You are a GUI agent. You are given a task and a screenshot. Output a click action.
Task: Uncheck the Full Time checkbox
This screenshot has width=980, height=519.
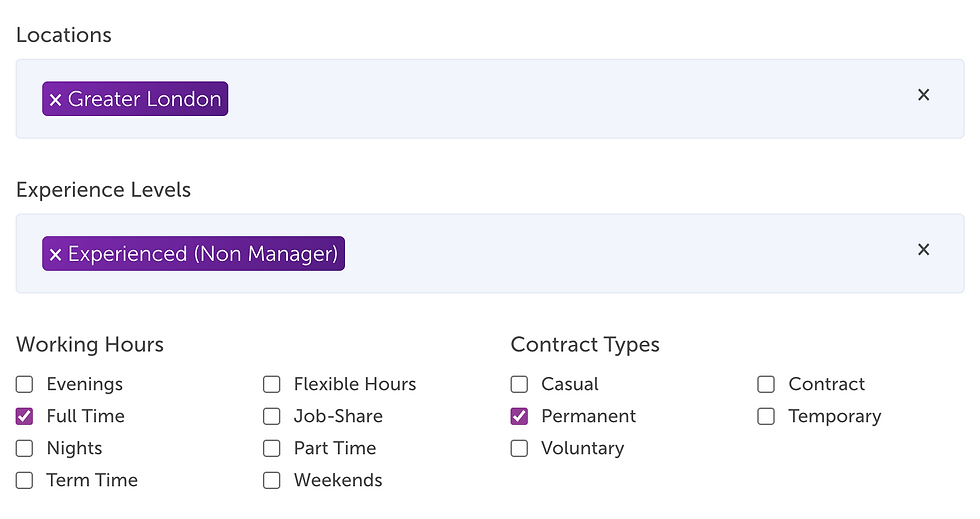[24, 416]
